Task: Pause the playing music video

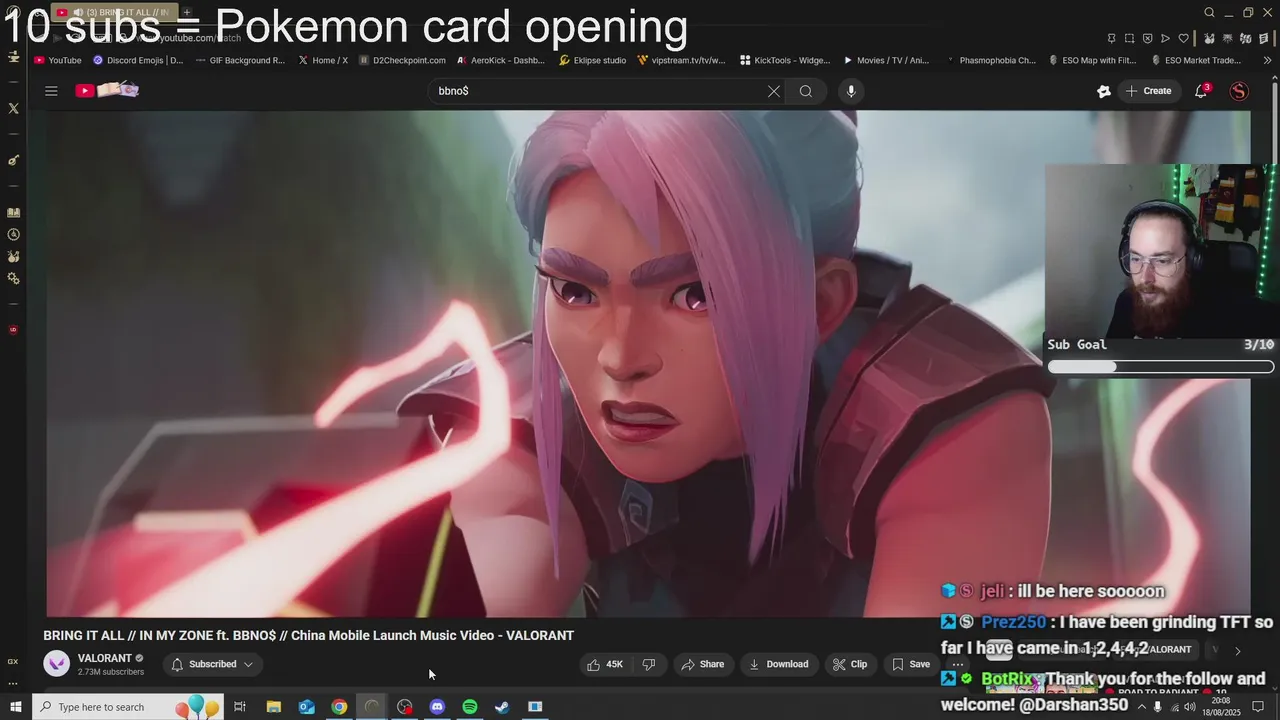Action: tap(648, 363)
